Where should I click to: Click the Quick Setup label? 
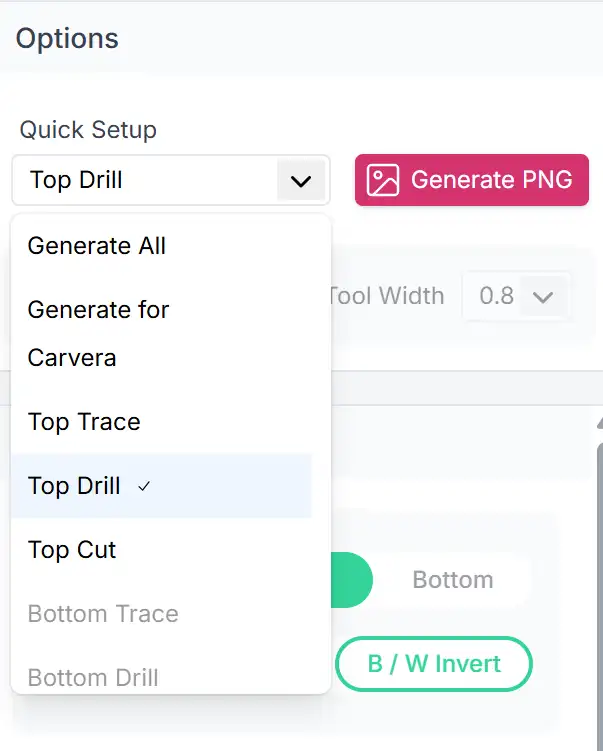(88, 130)
